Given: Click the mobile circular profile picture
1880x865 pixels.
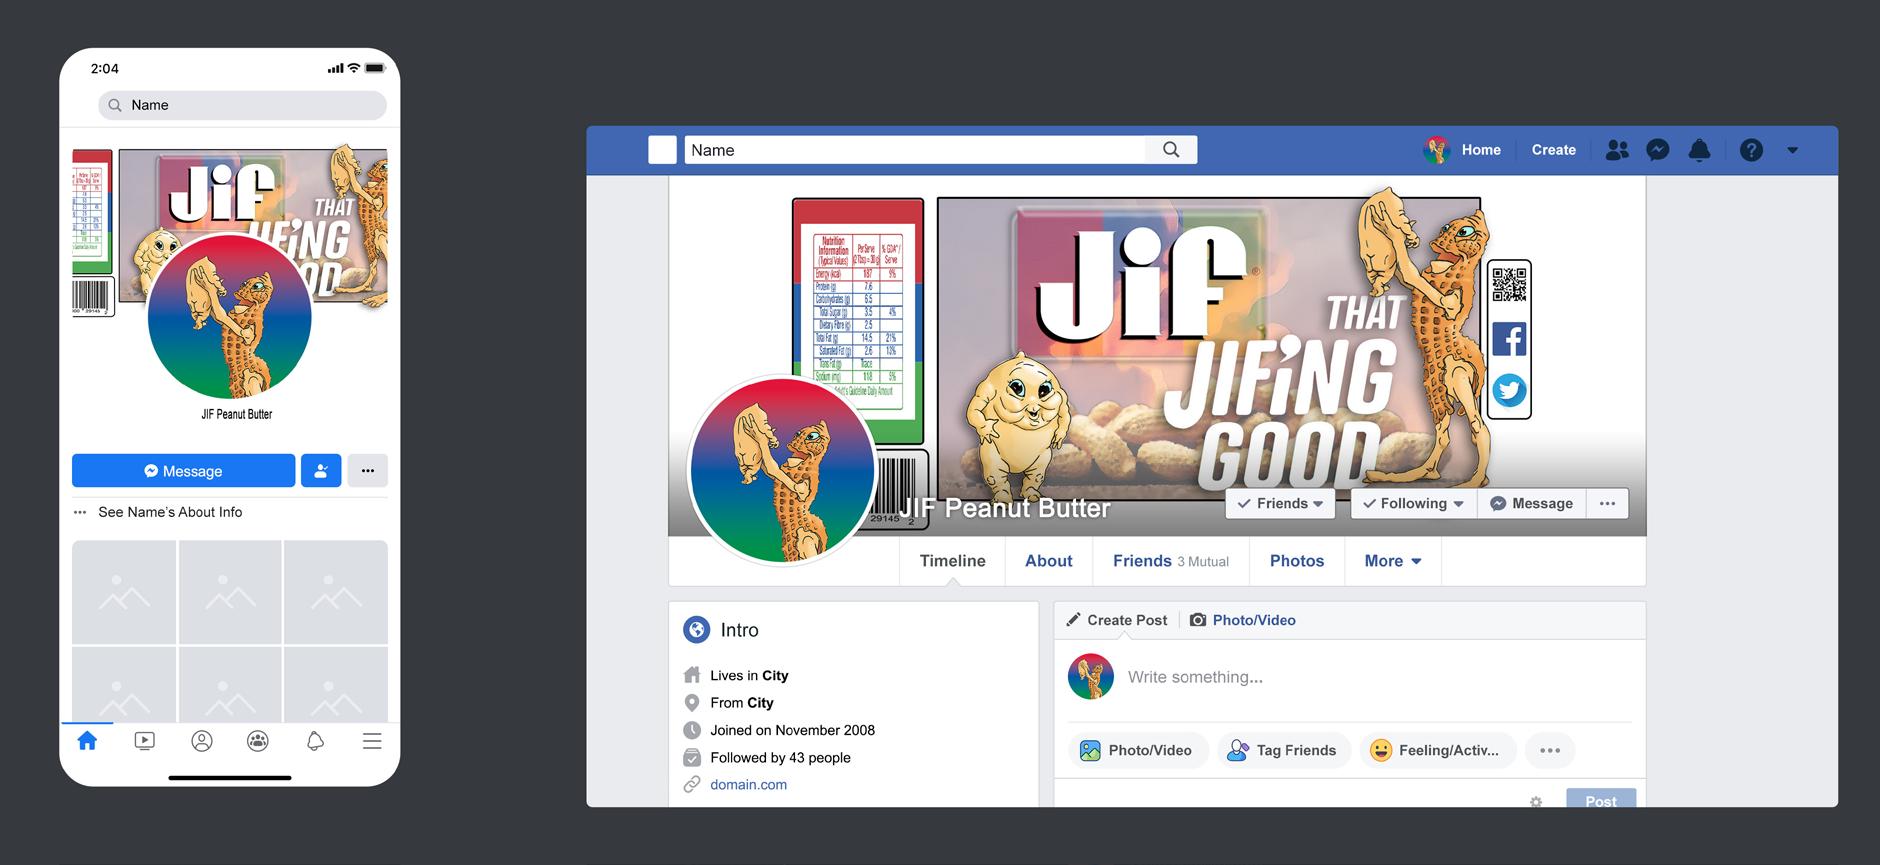Looking at the screenshot, I should click(x=229, y=317).
